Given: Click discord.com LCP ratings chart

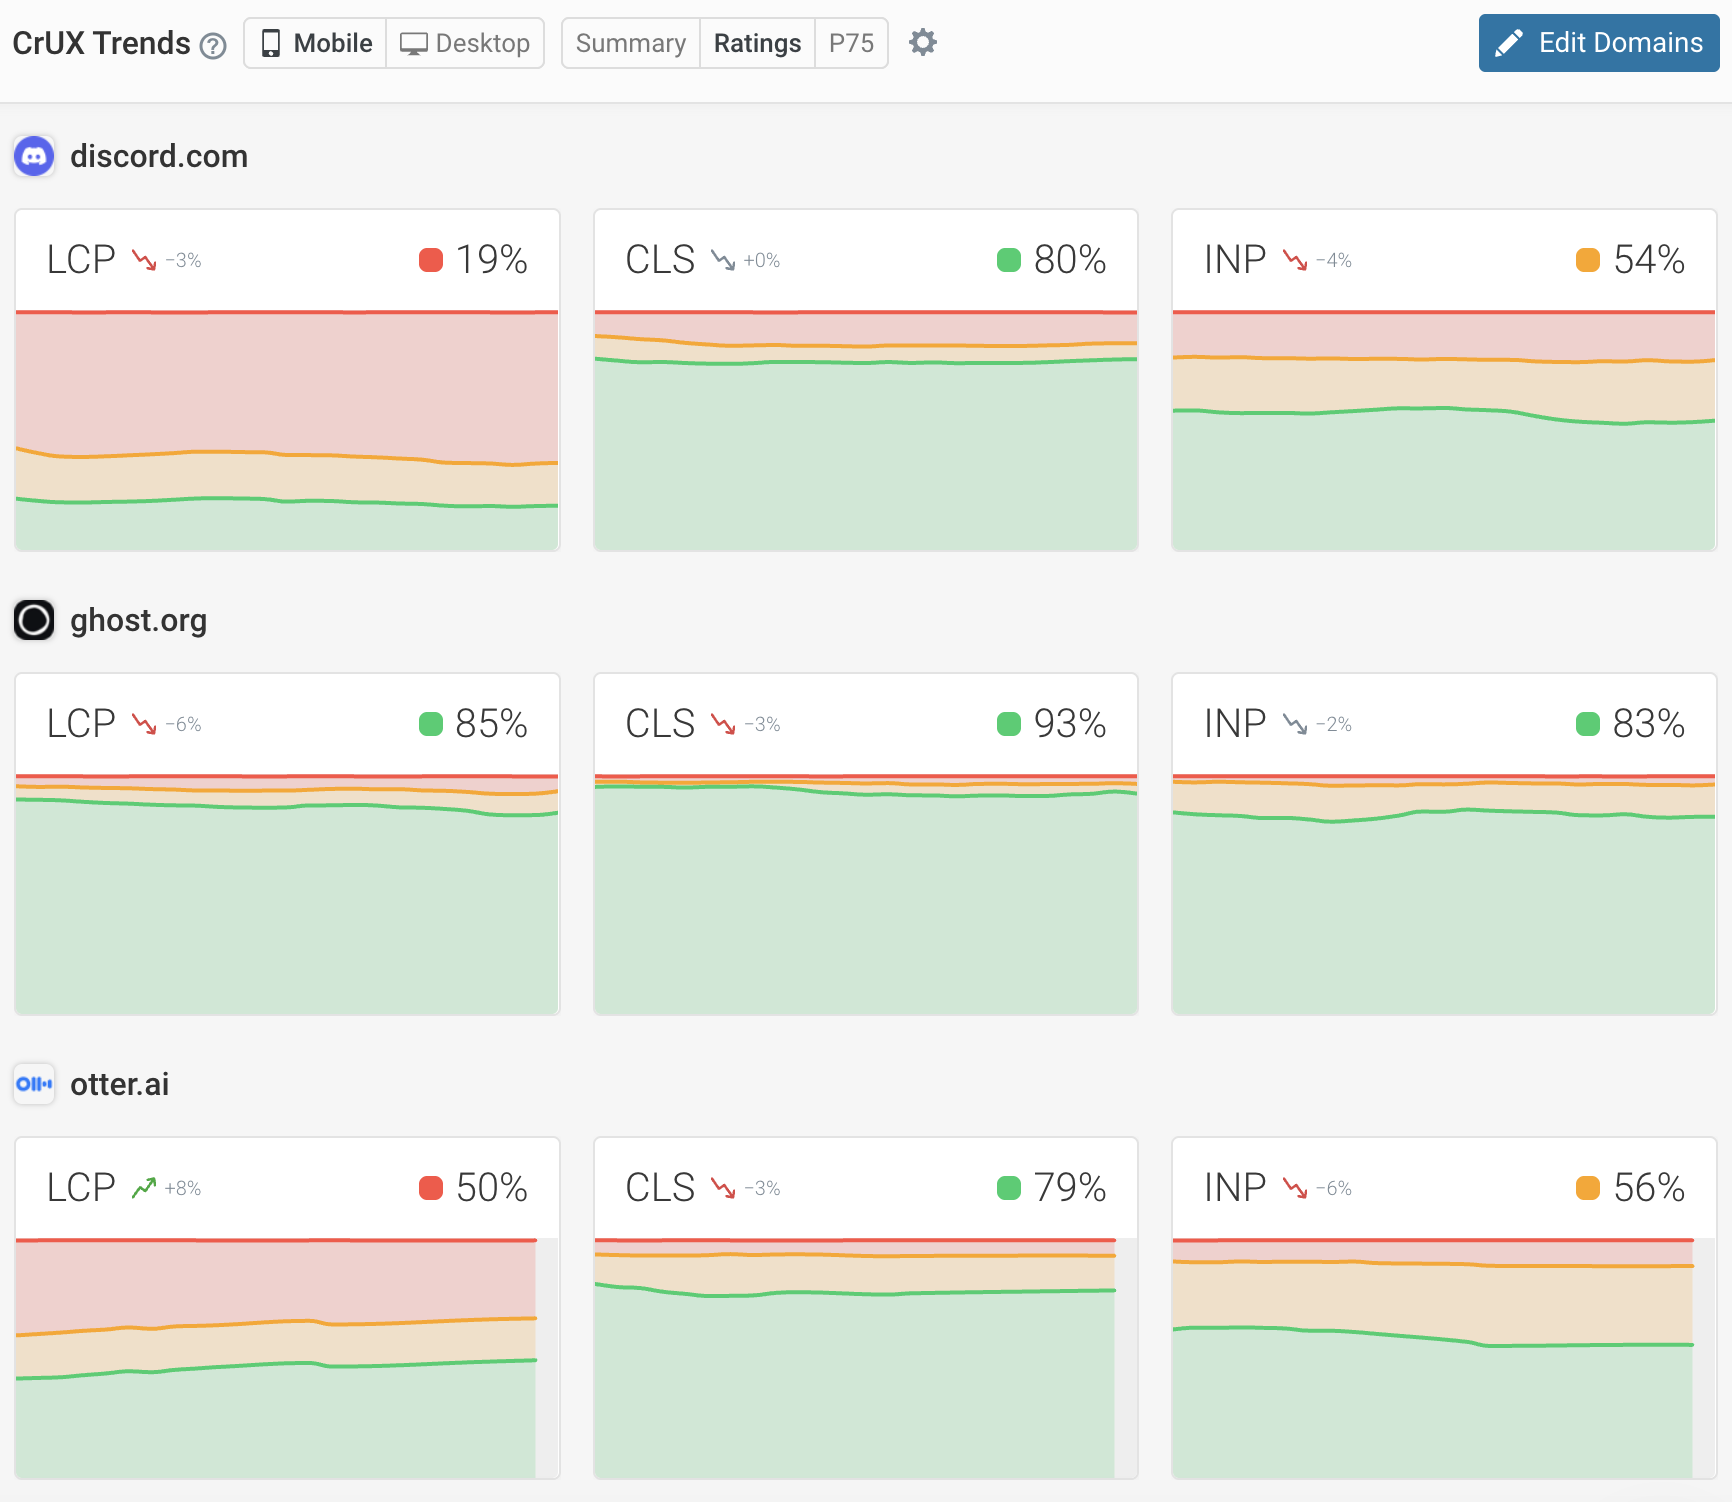Looking at the screenshot, I should (x=287, y=431).
